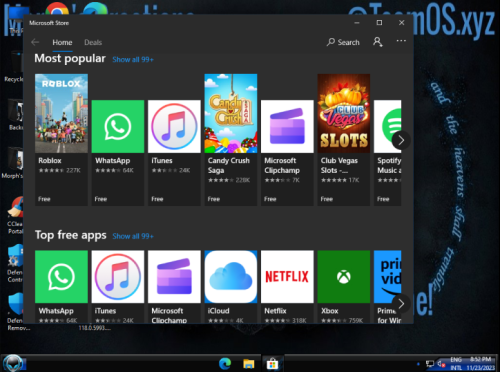Switch to the Home tab

click(62, 42)
